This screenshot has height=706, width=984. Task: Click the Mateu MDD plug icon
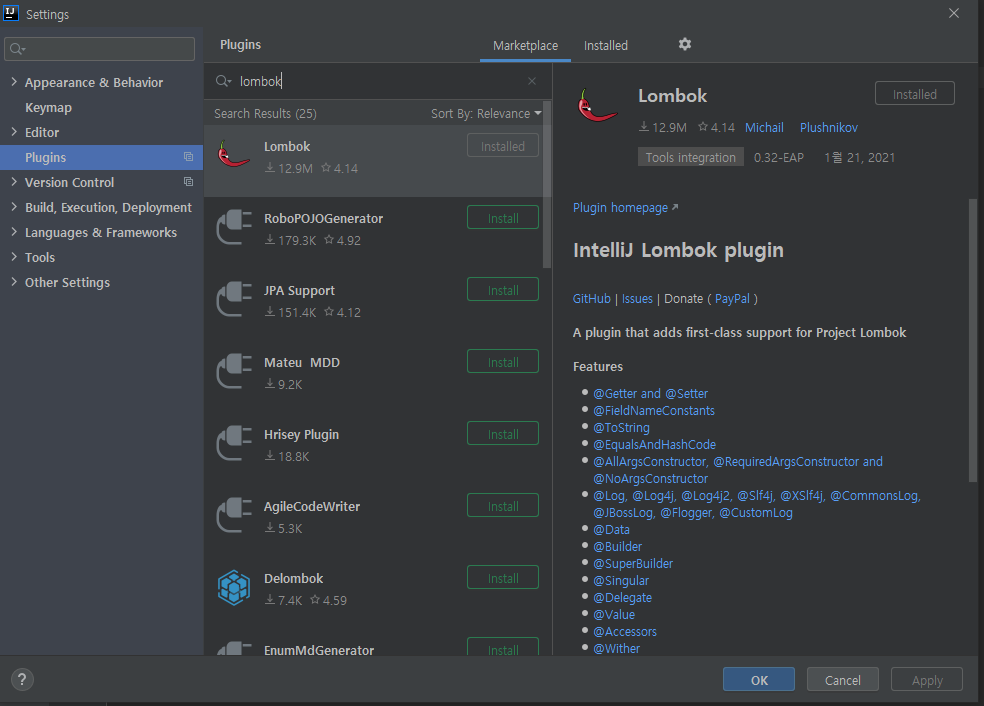(x=233, y=371)
